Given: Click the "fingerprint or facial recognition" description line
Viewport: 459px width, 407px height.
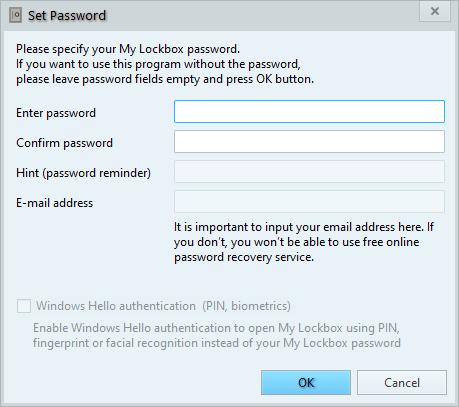Looking at the screenshot, I should tap(217, 343).
